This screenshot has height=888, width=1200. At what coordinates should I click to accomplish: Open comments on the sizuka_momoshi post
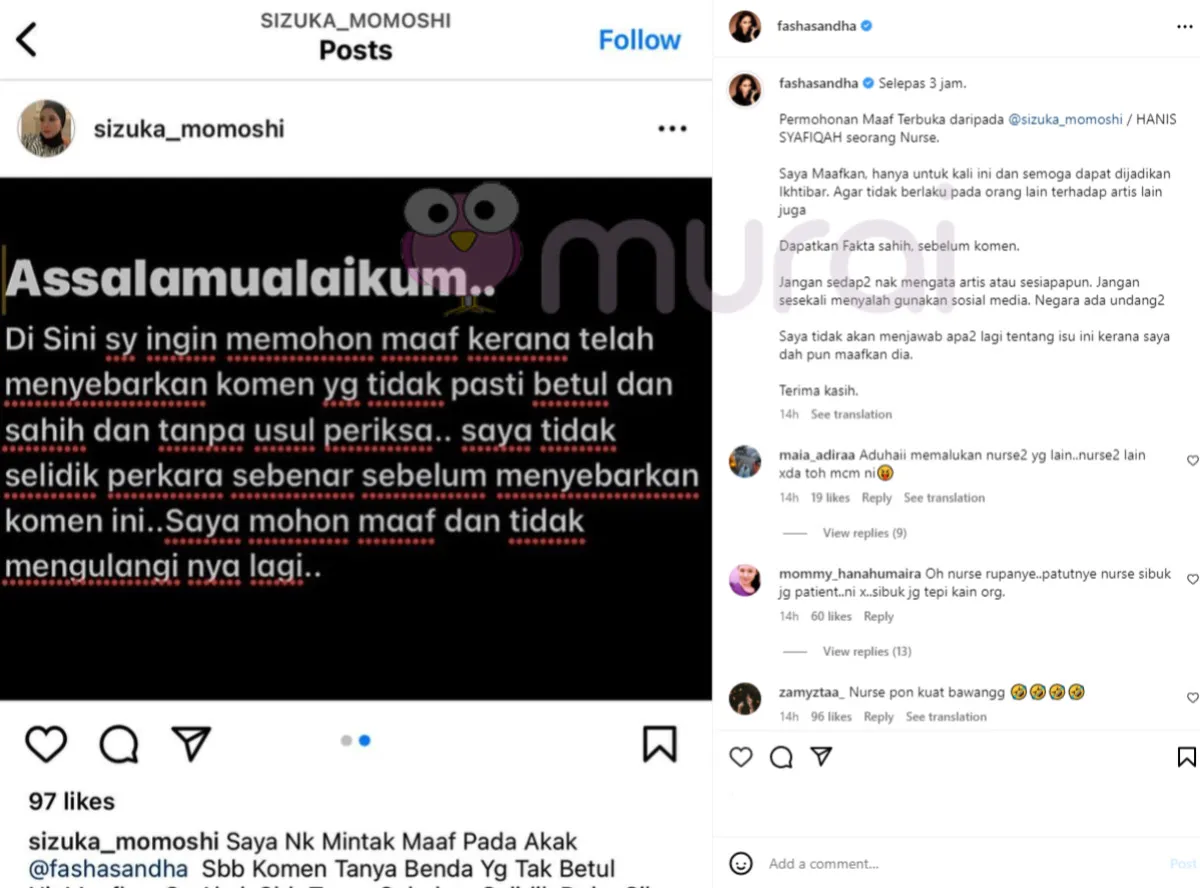click(119, 744)
